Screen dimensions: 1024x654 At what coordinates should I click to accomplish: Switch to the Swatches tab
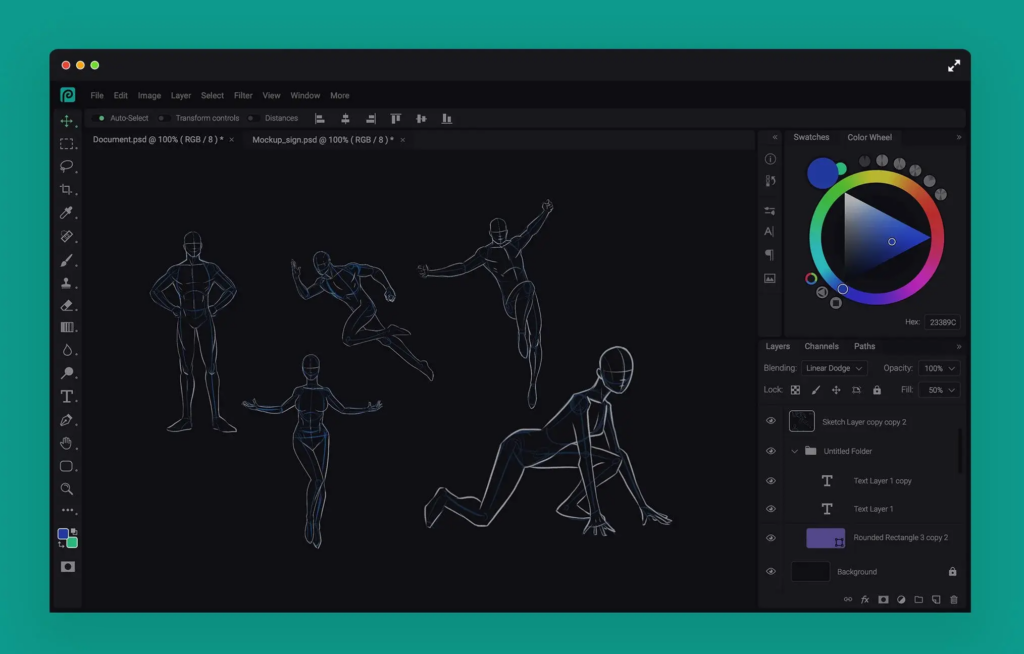[x=811, y=137]
